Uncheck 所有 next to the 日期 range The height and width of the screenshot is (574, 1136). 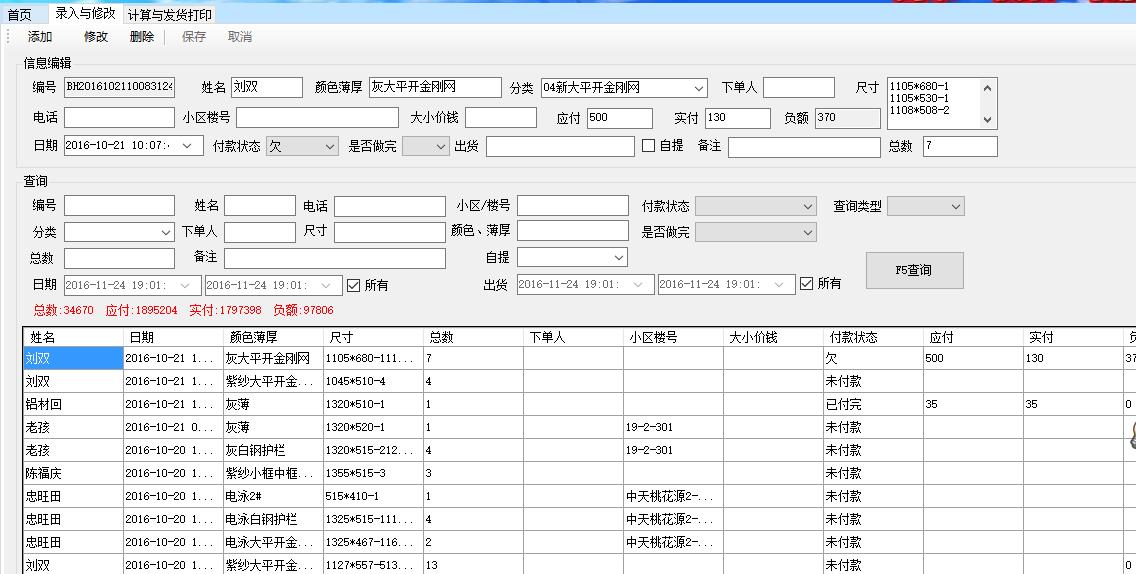click(354, 286)
